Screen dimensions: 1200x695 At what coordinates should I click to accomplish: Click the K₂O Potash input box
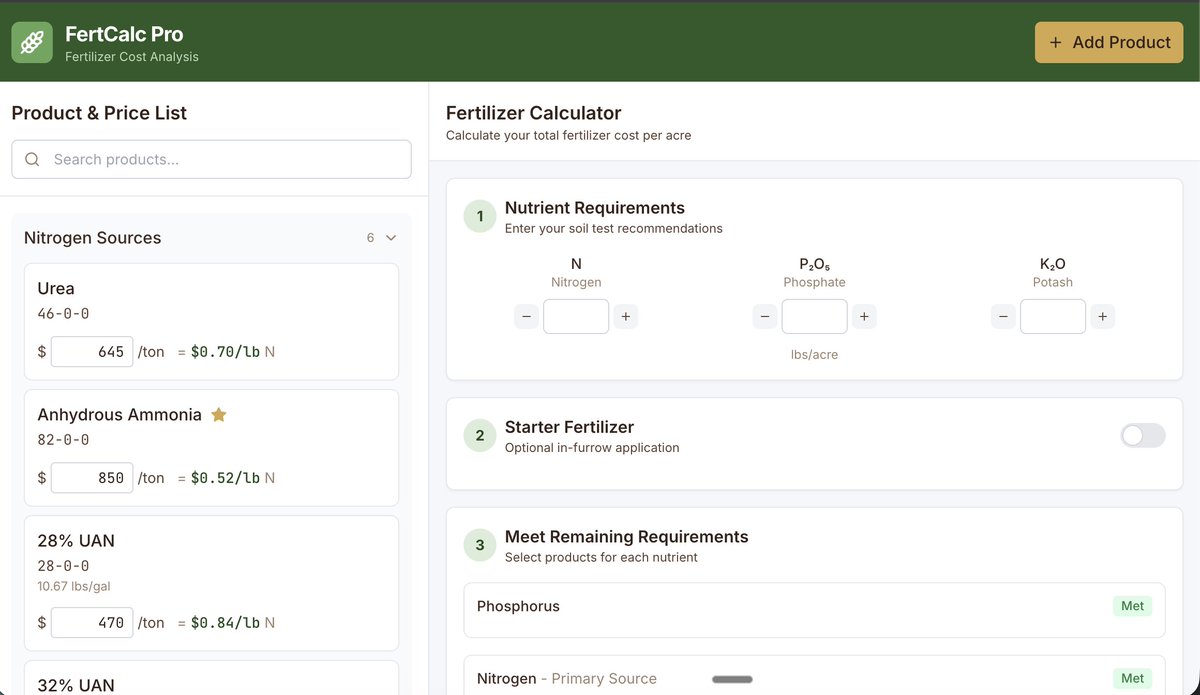[1053, 317]
